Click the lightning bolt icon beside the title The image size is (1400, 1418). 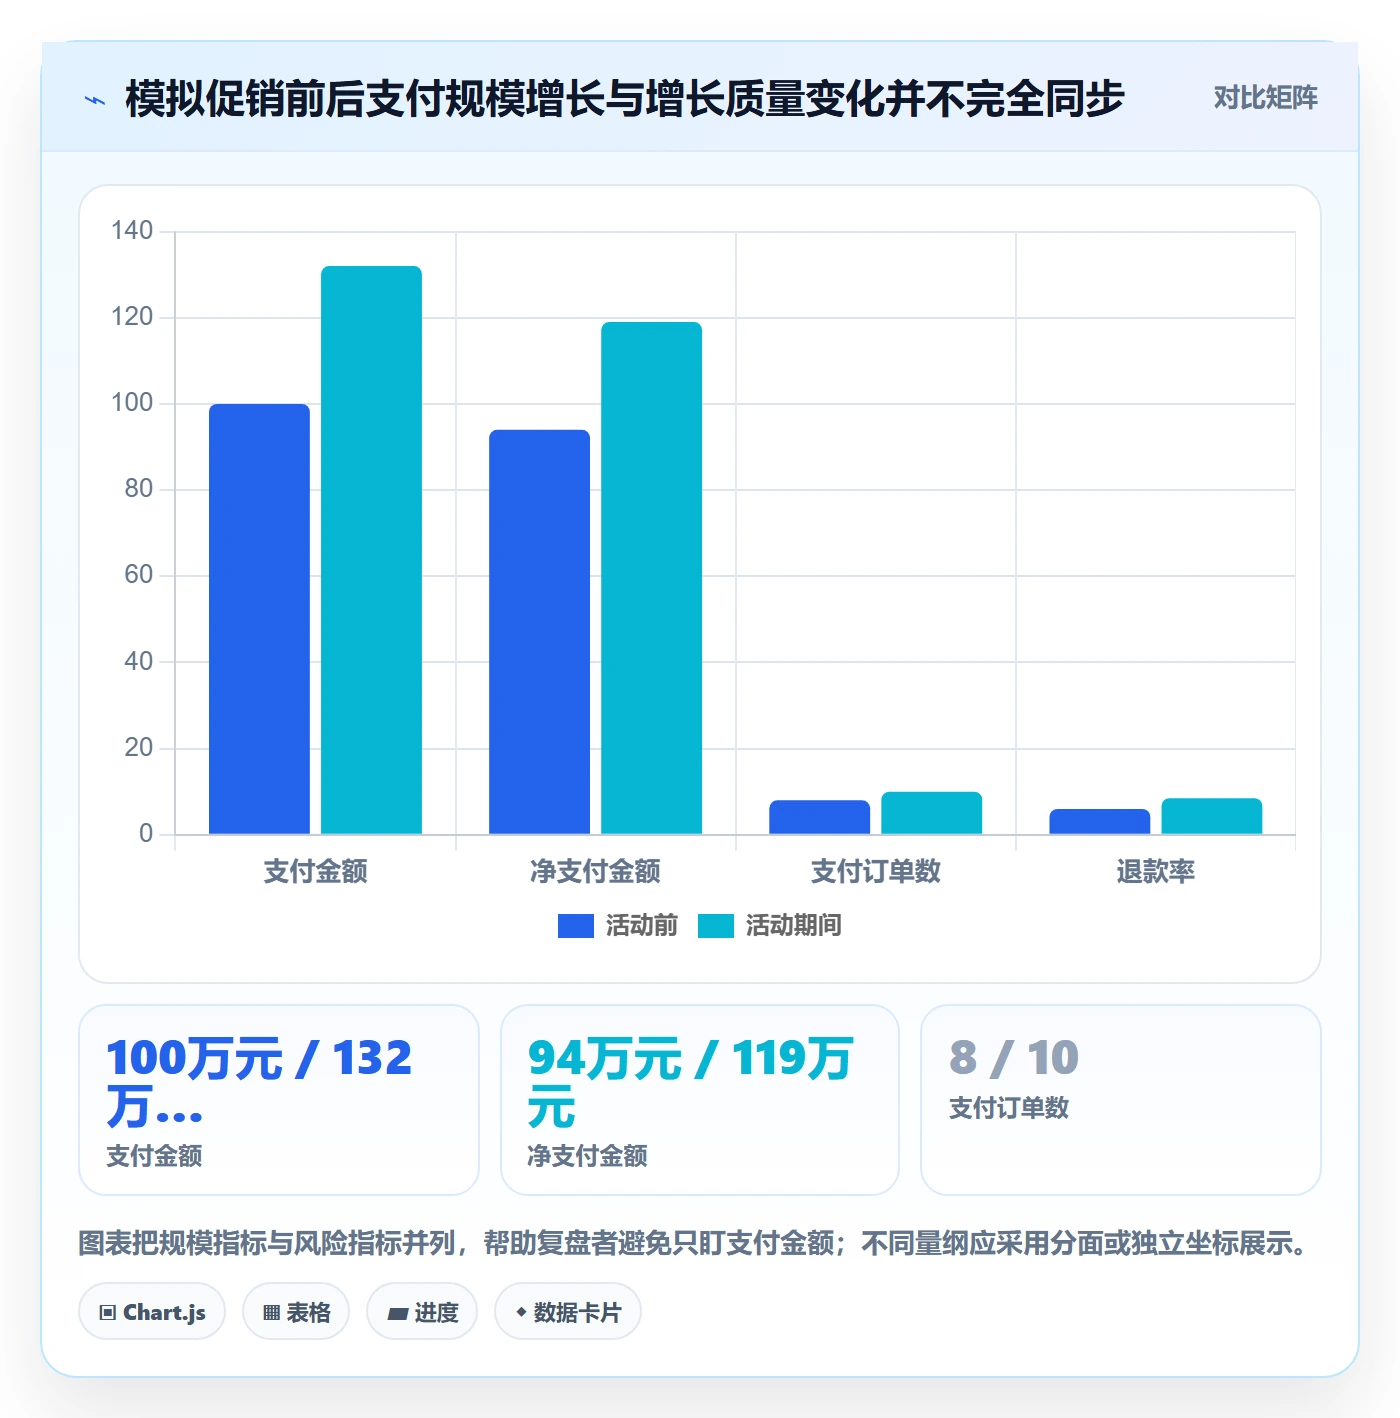95,100
